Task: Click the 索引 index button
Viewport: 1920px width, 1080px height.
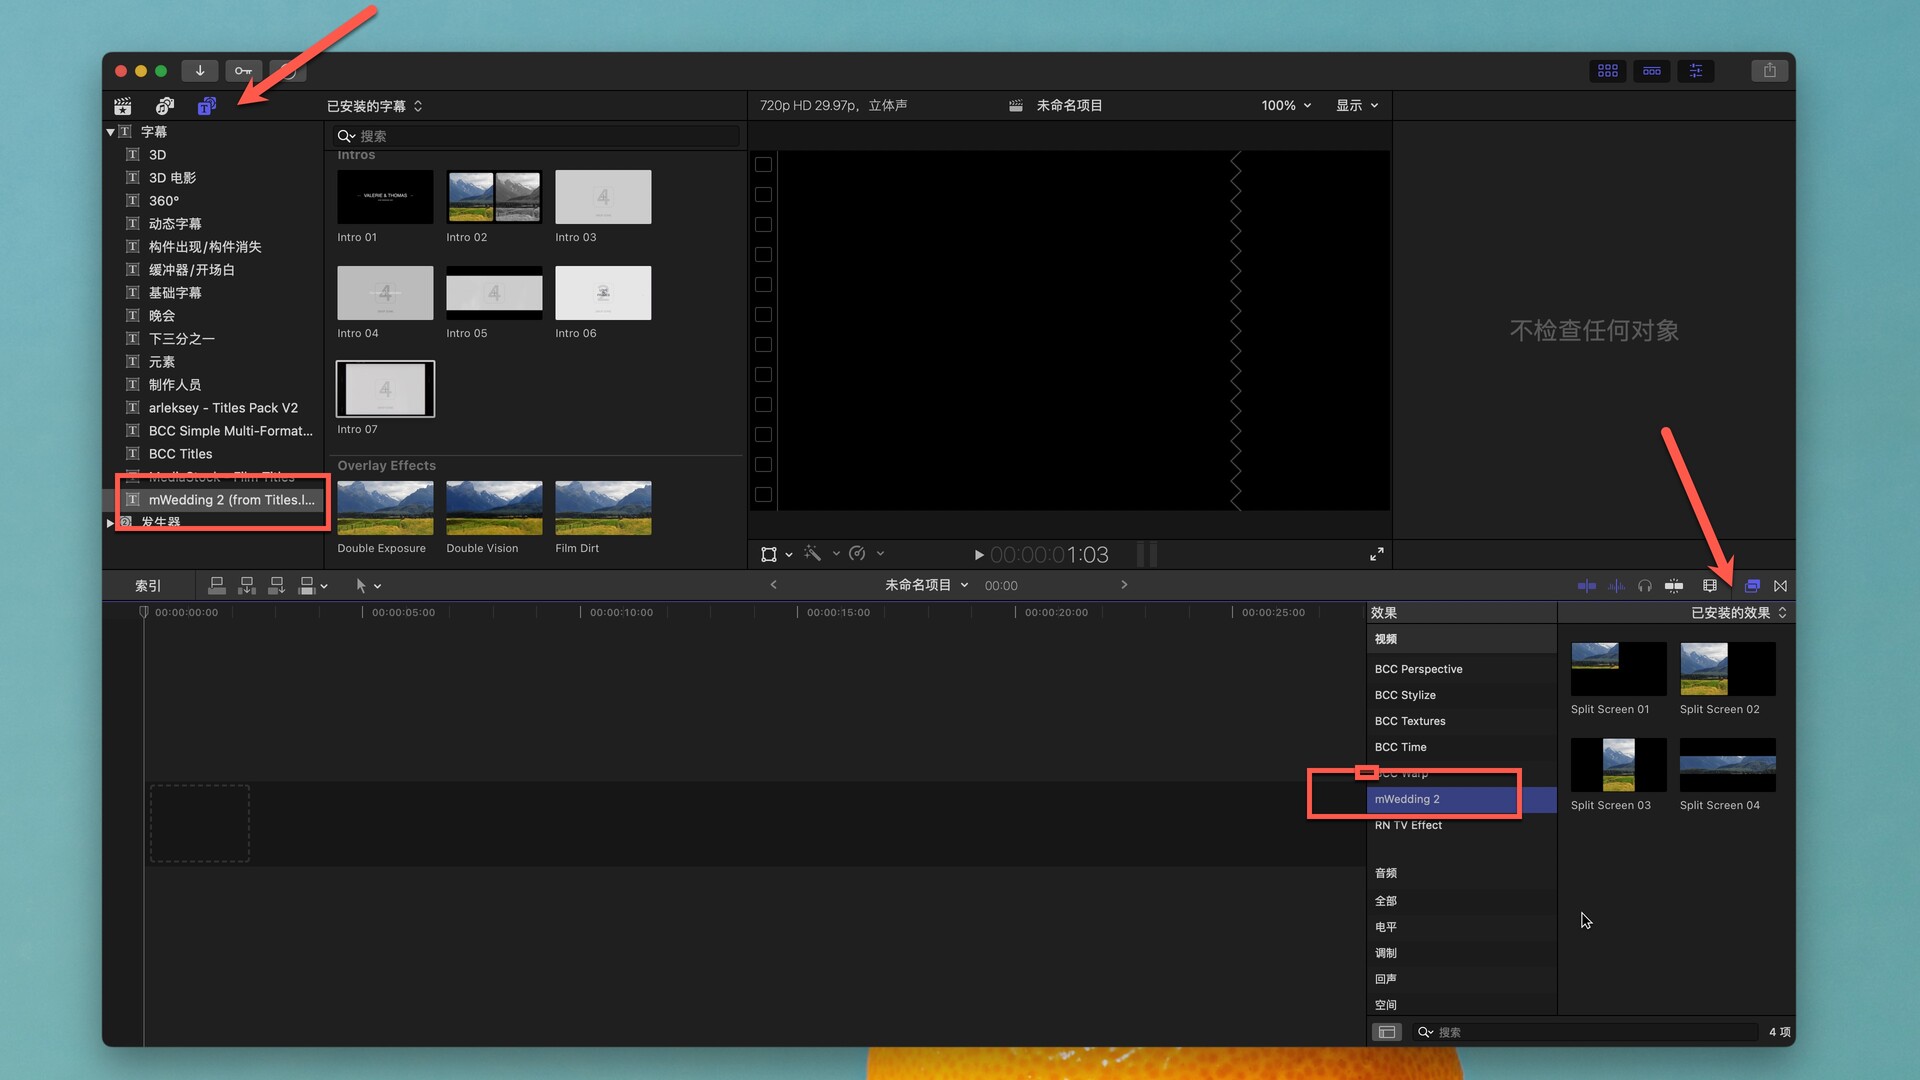Action: 148,586
